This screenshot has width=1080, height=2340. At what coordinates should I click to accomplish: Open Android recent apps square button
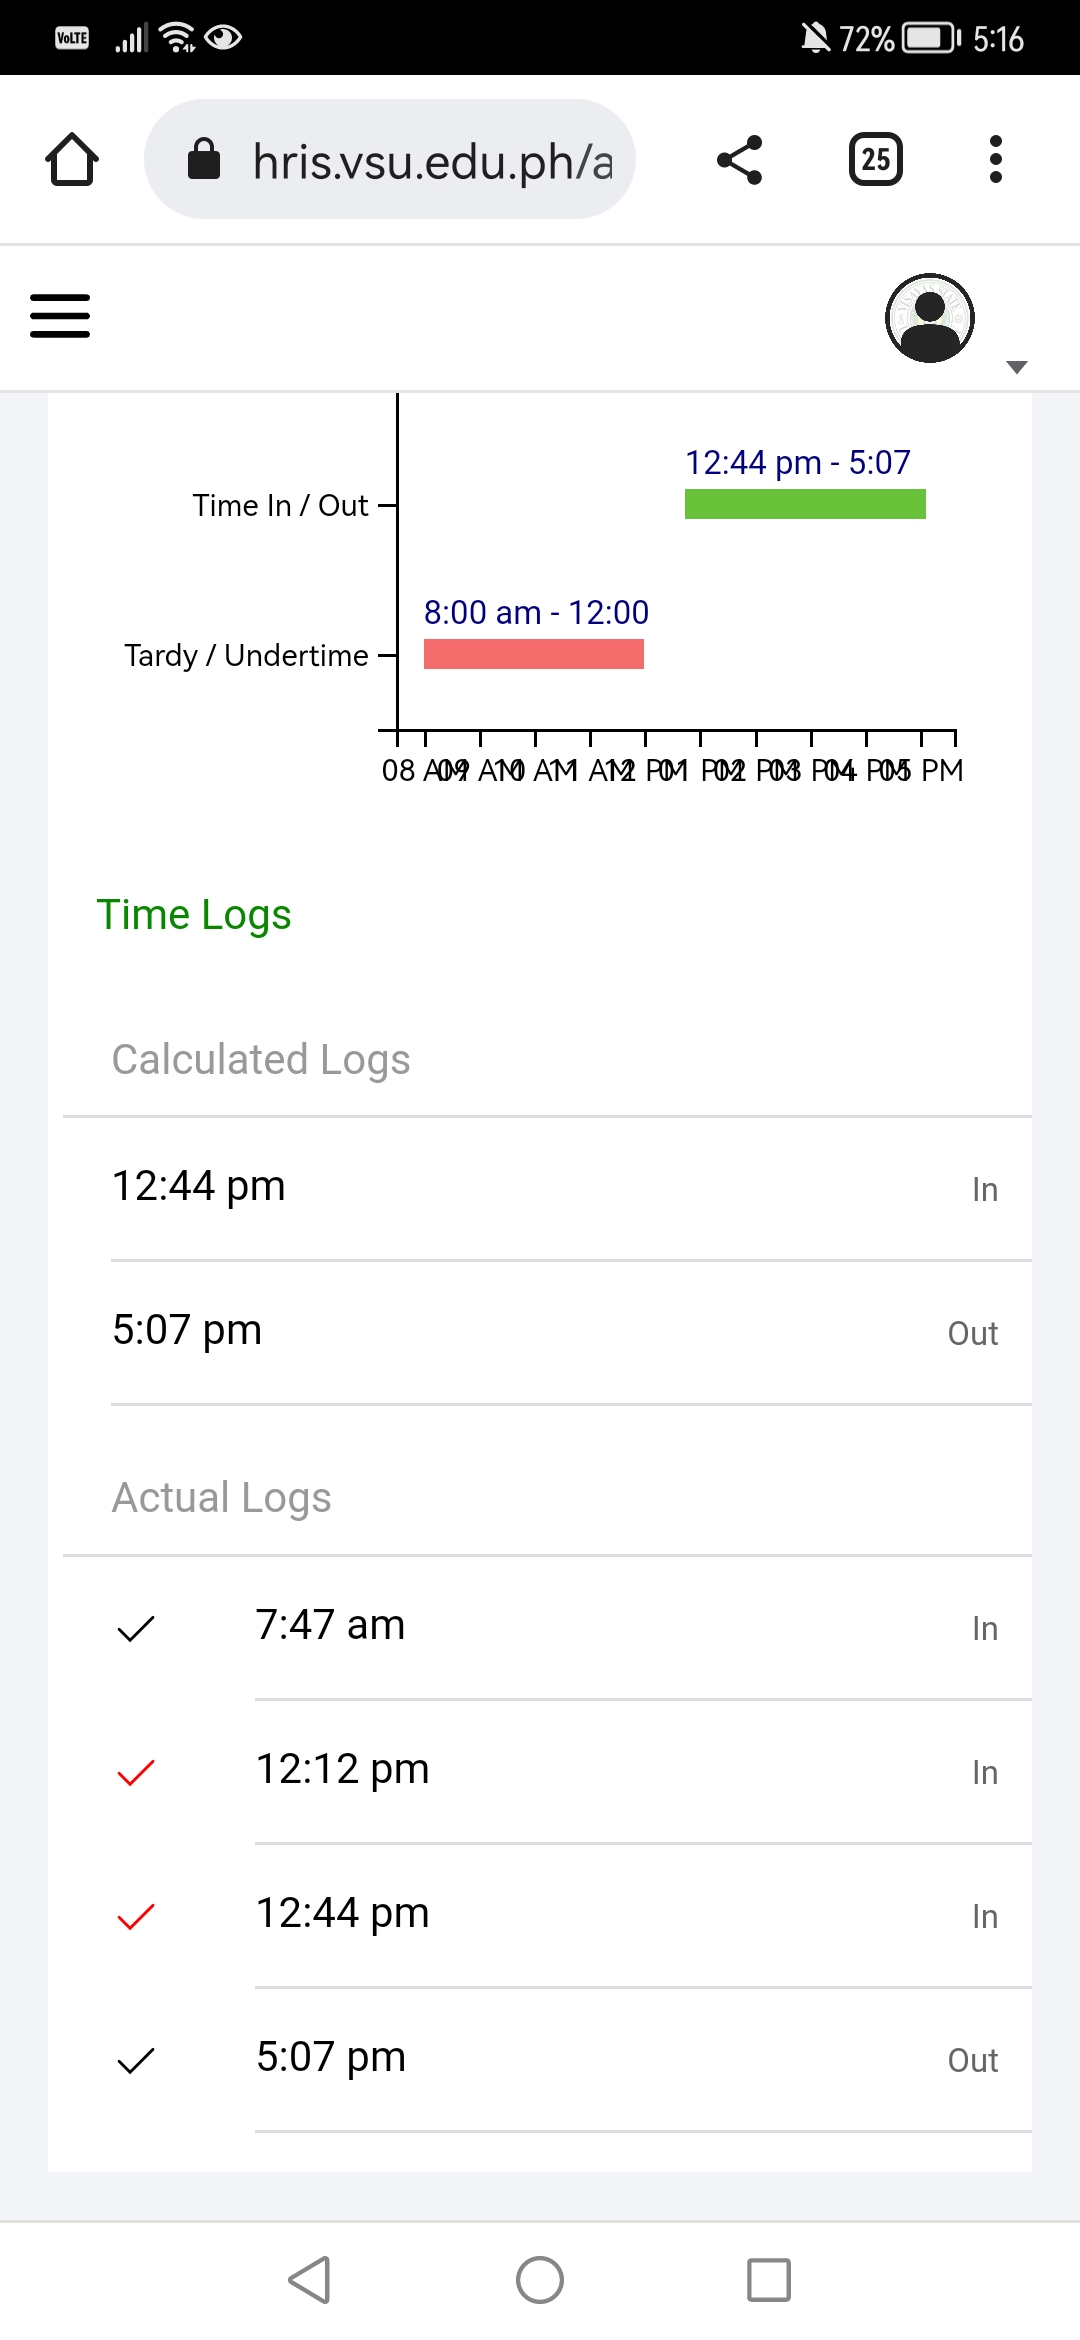point(768,2280)
